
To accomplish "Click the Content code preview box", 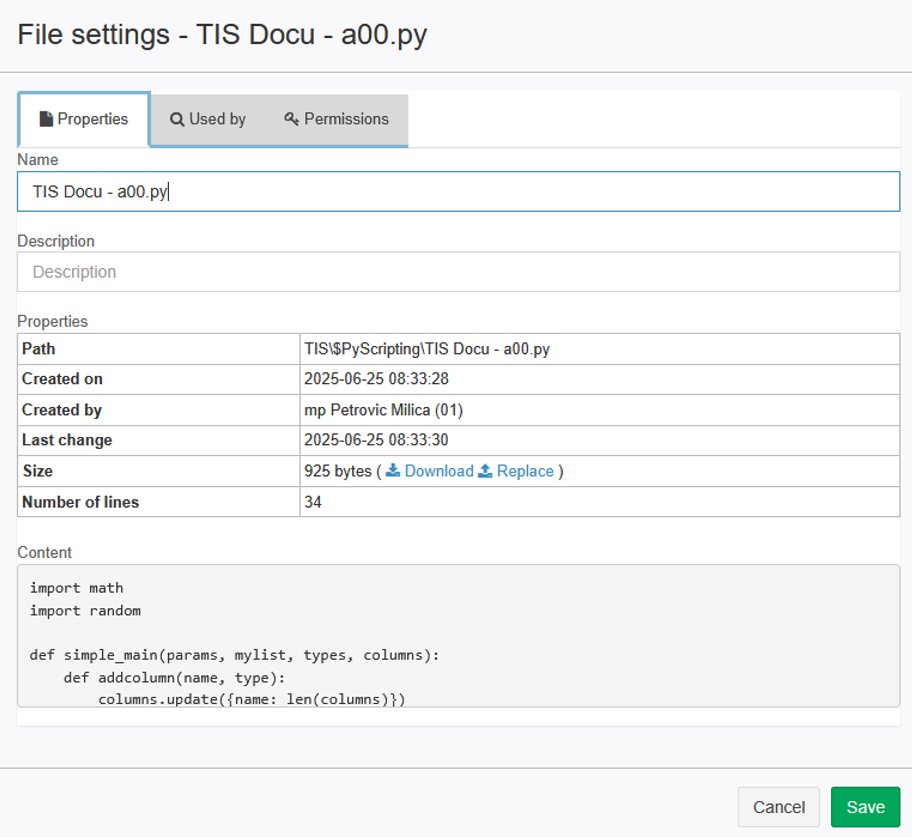I will (x=458, y=636).
